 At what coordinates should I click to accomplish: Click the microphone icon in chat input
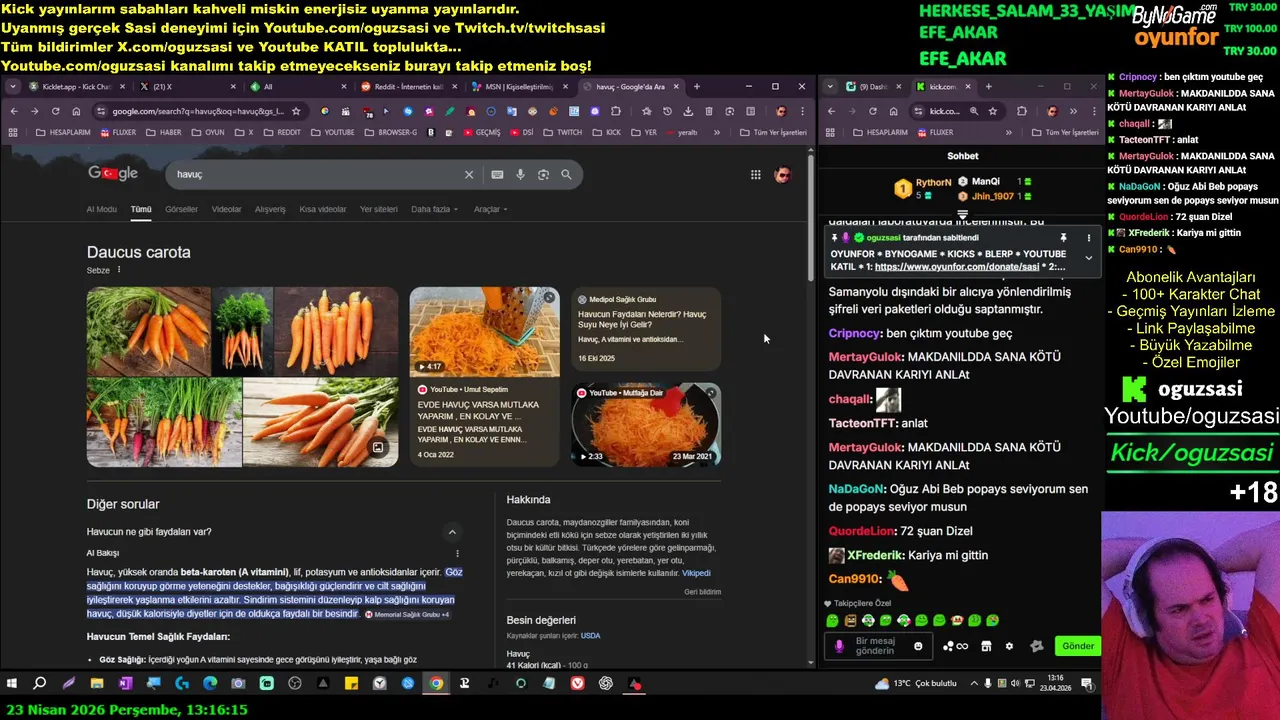click(839, 646)
